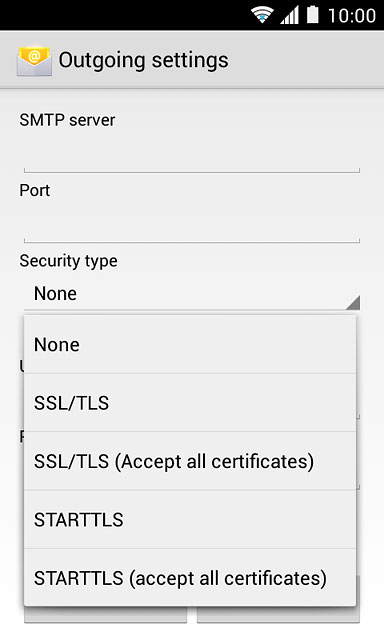
Task: Tap the Security type spinner's corner triangle
Action: click(x=353, y=302)
